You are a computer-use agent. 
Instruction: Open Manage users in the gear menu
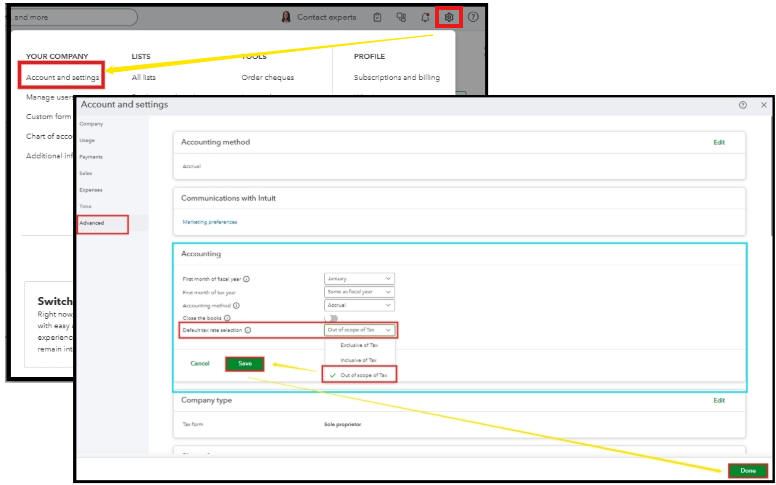coord(49,97)
